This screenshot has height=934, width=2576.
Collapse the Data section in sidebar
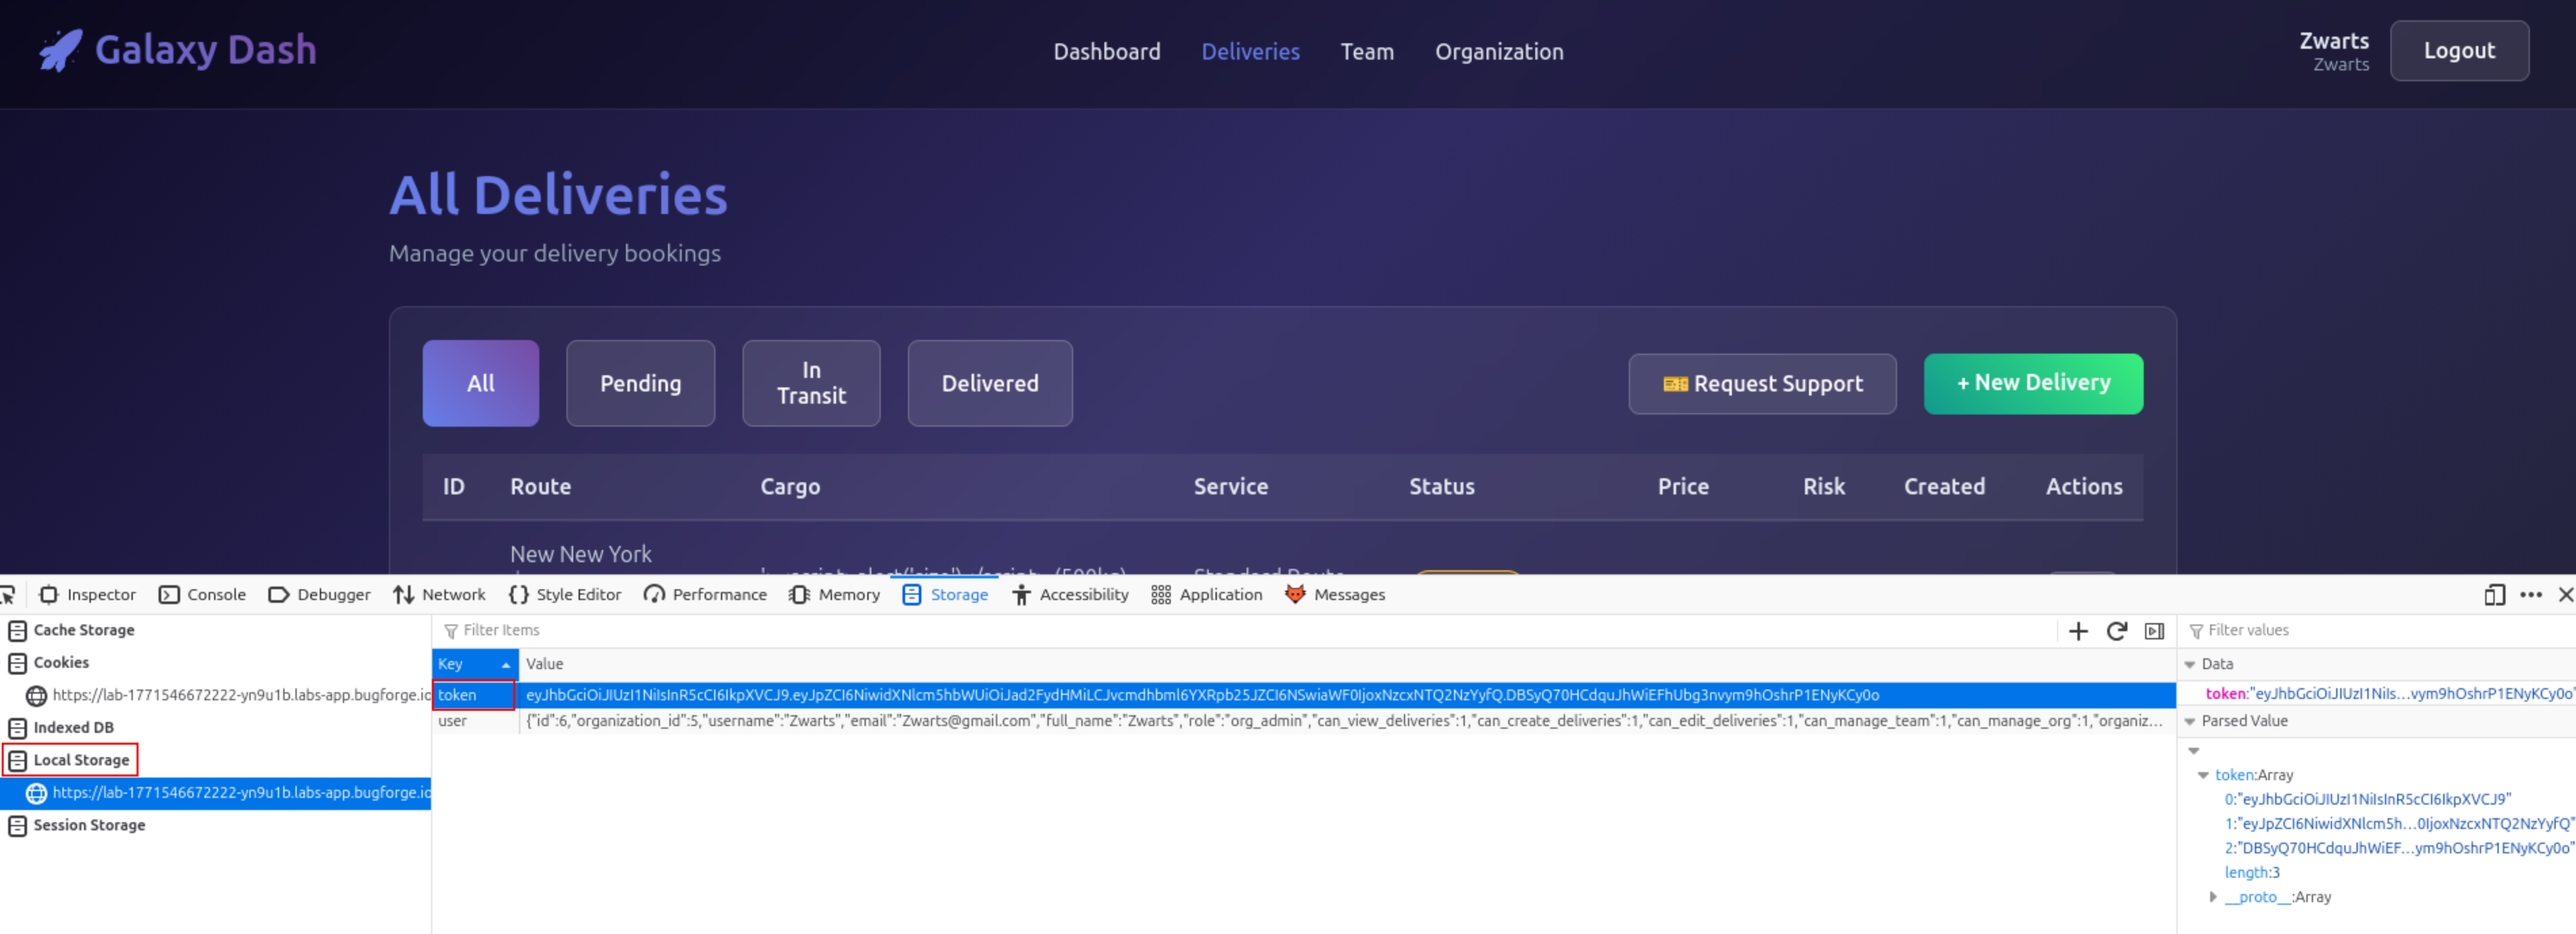(2190, 665)
